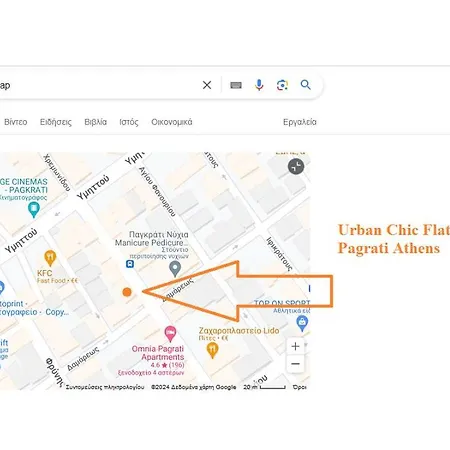Open the Ειδήσεις search tab
This screenshot has width=450, height=450.
(x=56, y=122)
